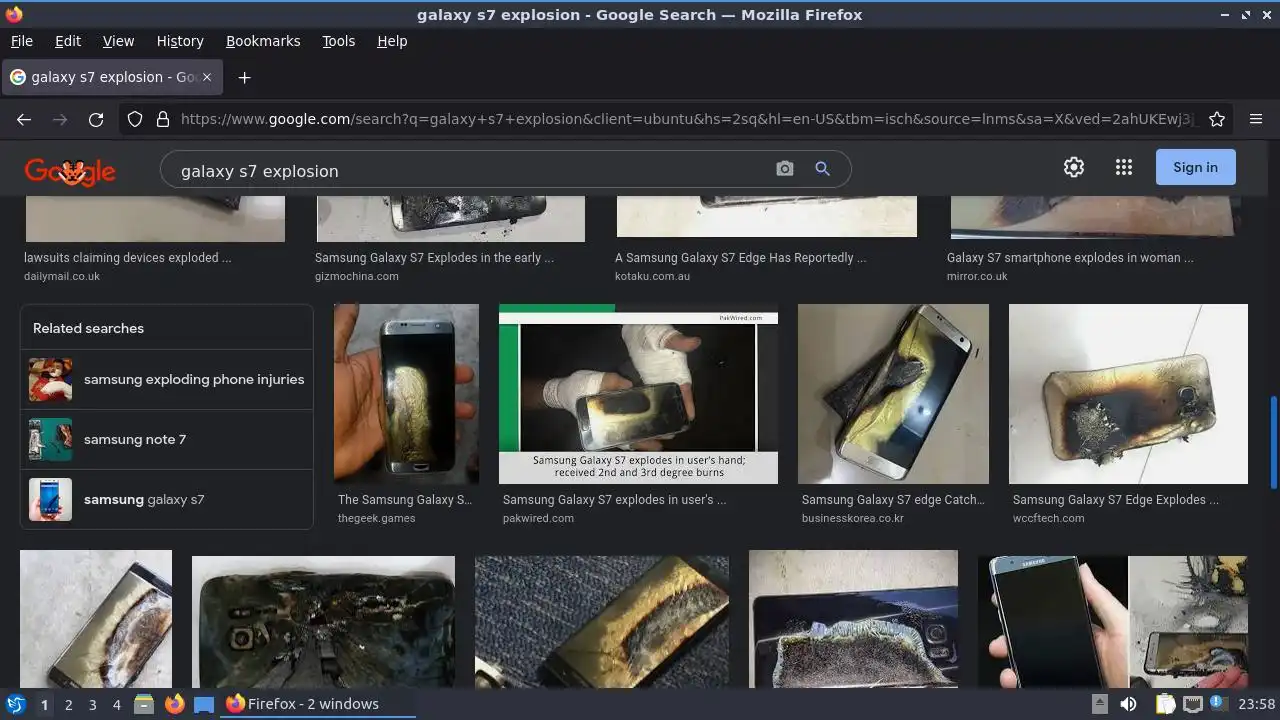The width and height of the screenshot is (1280, 720).
Task: Click 'lawsuits claiming devices exploded' caption
Action: pyautogui.click(x=127, y=257)
